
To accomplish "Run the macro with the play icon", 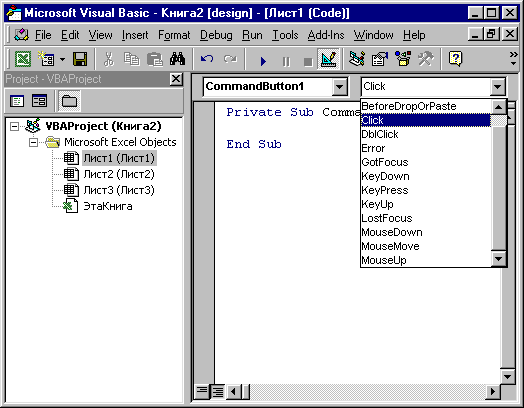I will 263,61.
